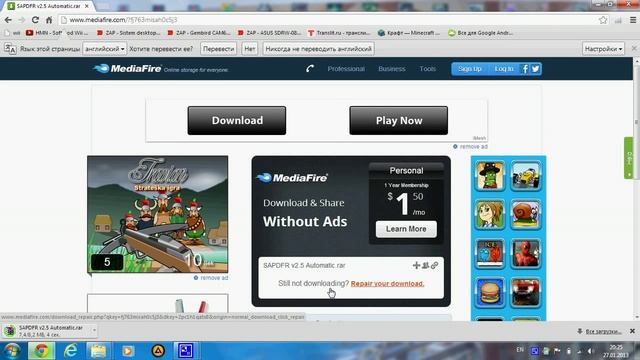Click the green feedback side tab
The width and height of the screenshot is (640, 360).
click(x=629, y=158)
